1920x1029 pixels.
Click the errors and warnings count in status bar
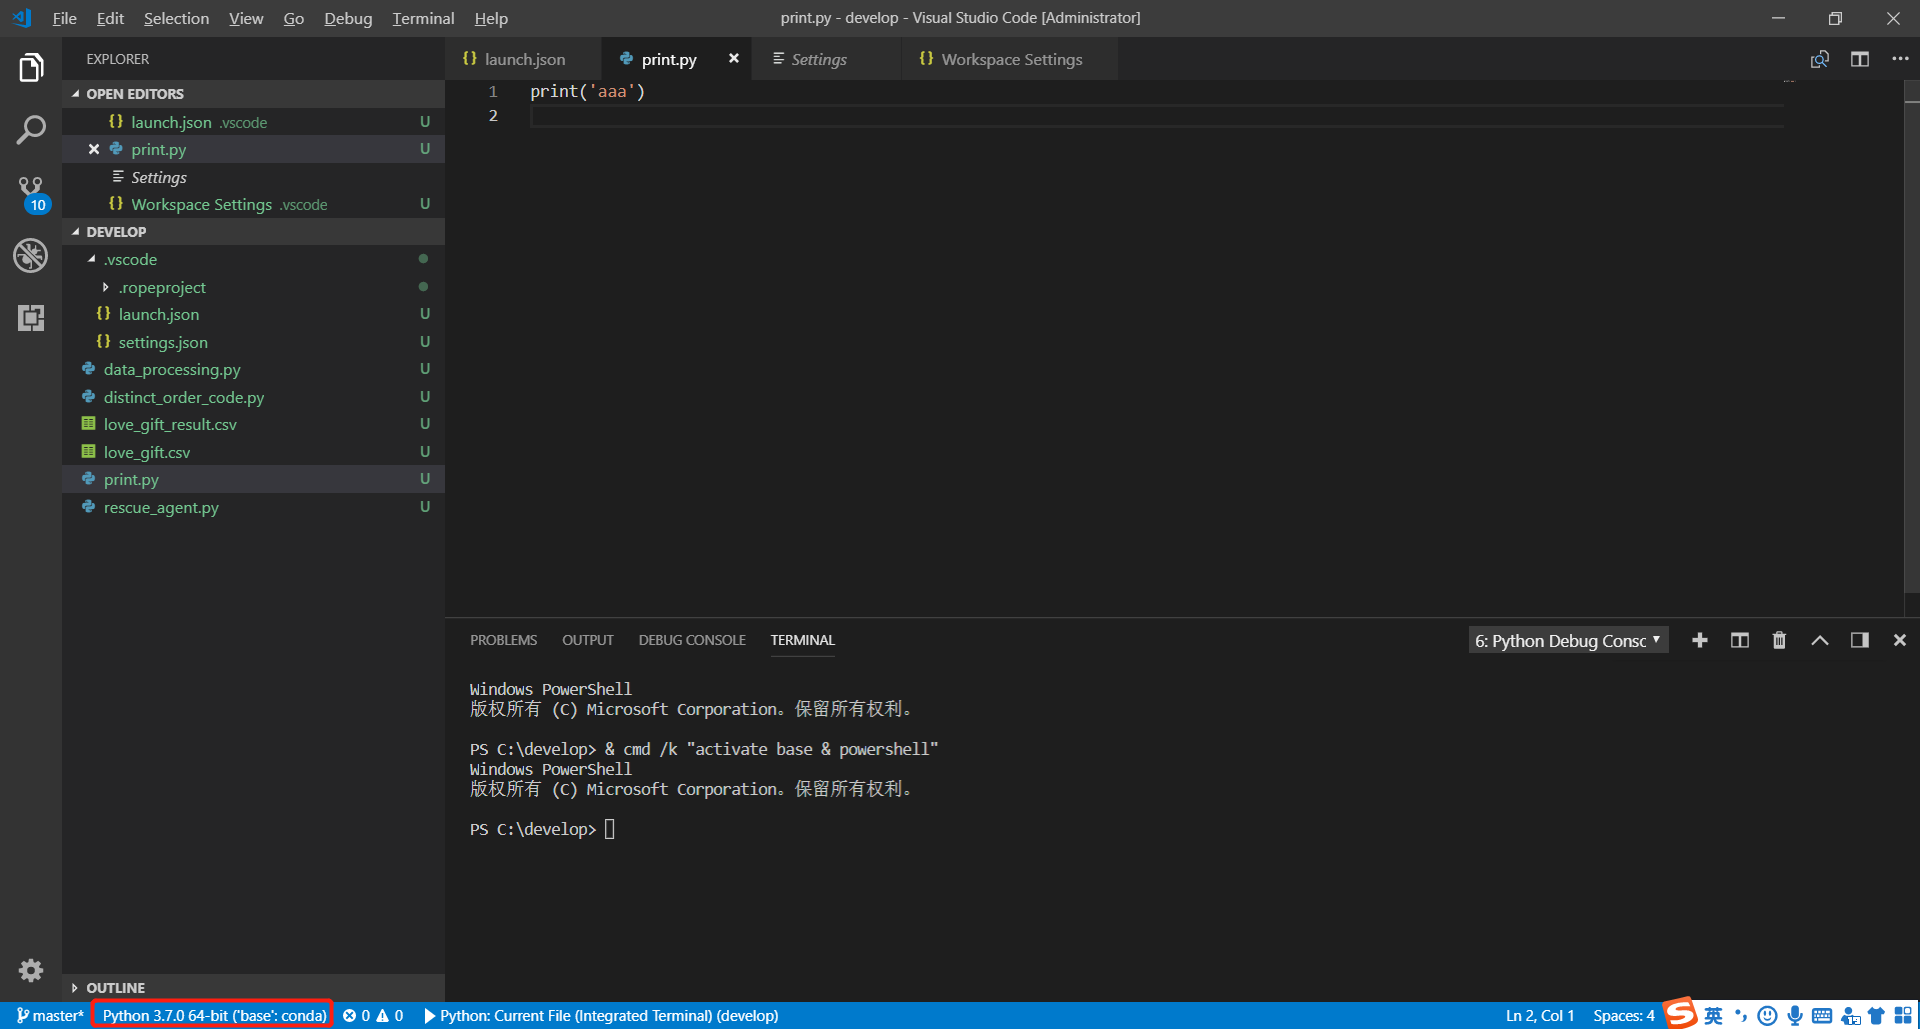coord(373,1015)
